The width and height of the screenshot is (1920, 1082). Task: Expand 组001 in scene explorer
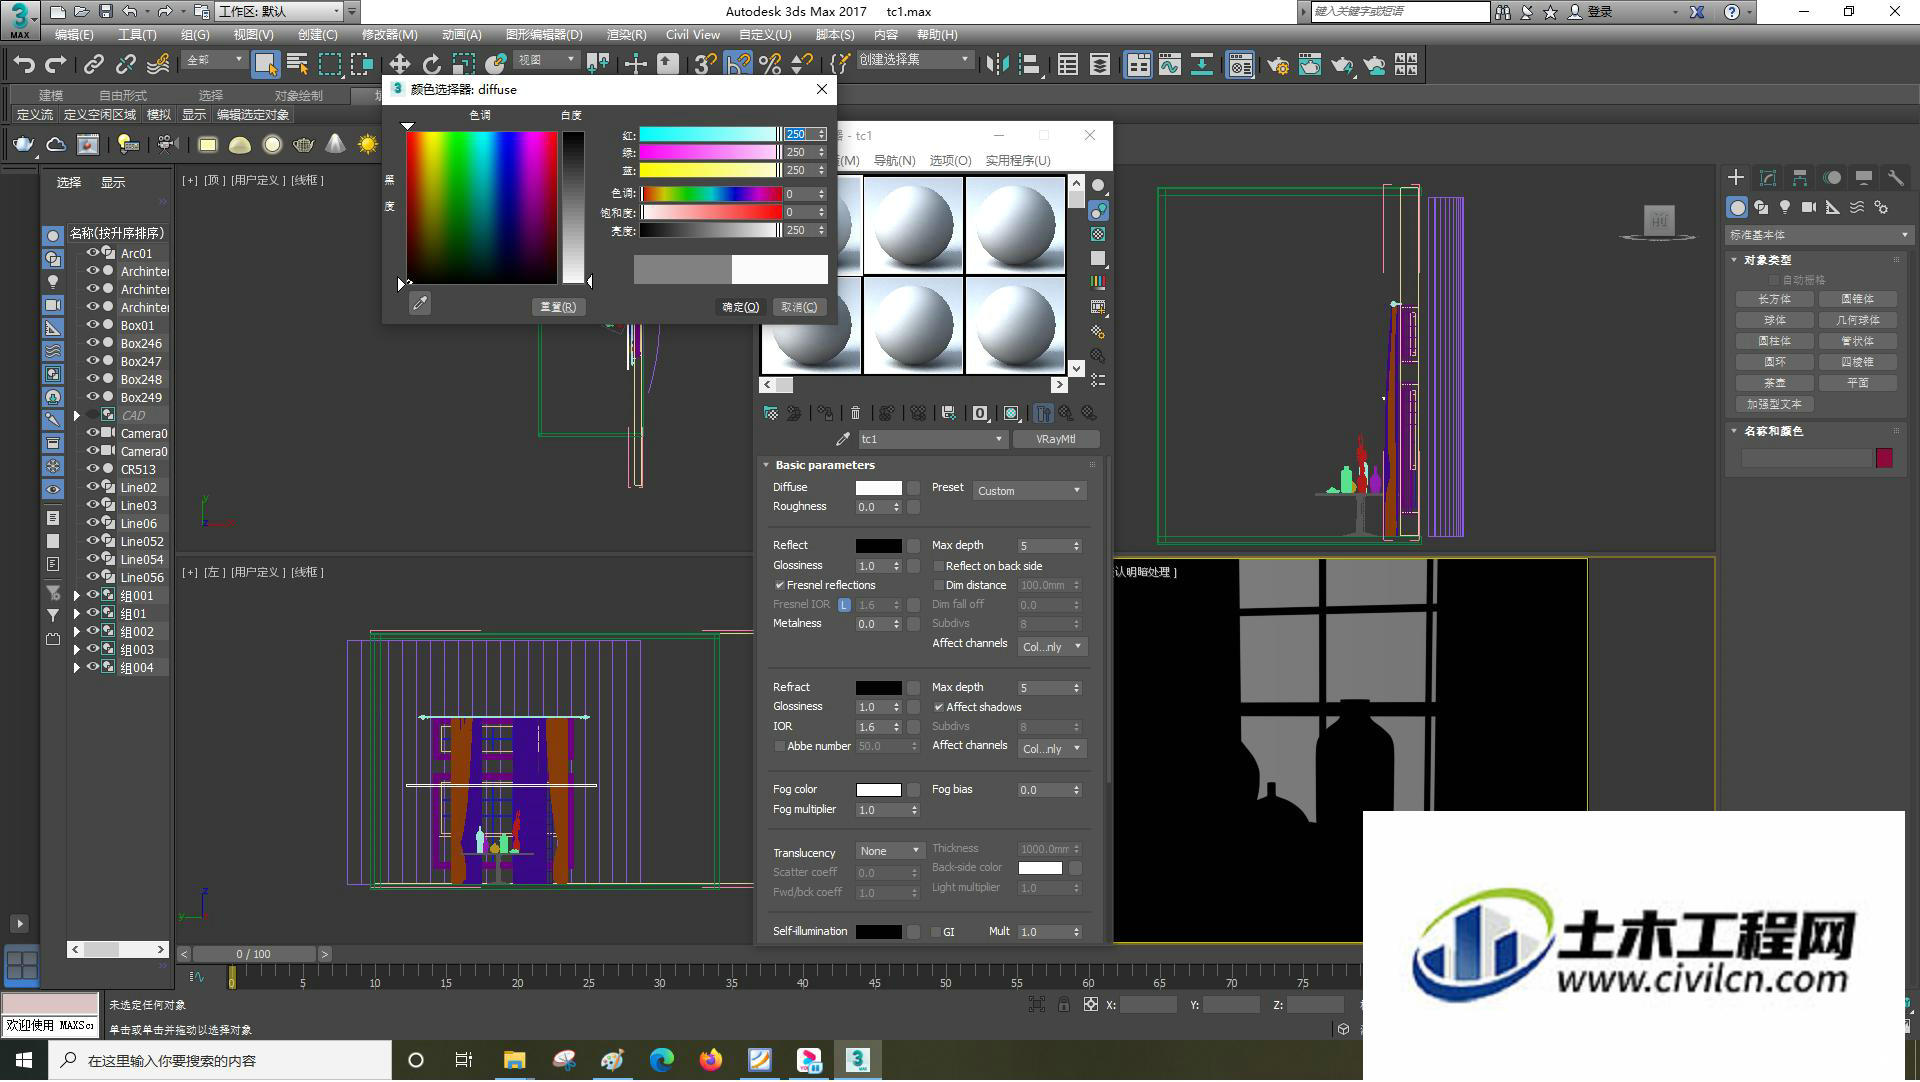pos(77,596)
